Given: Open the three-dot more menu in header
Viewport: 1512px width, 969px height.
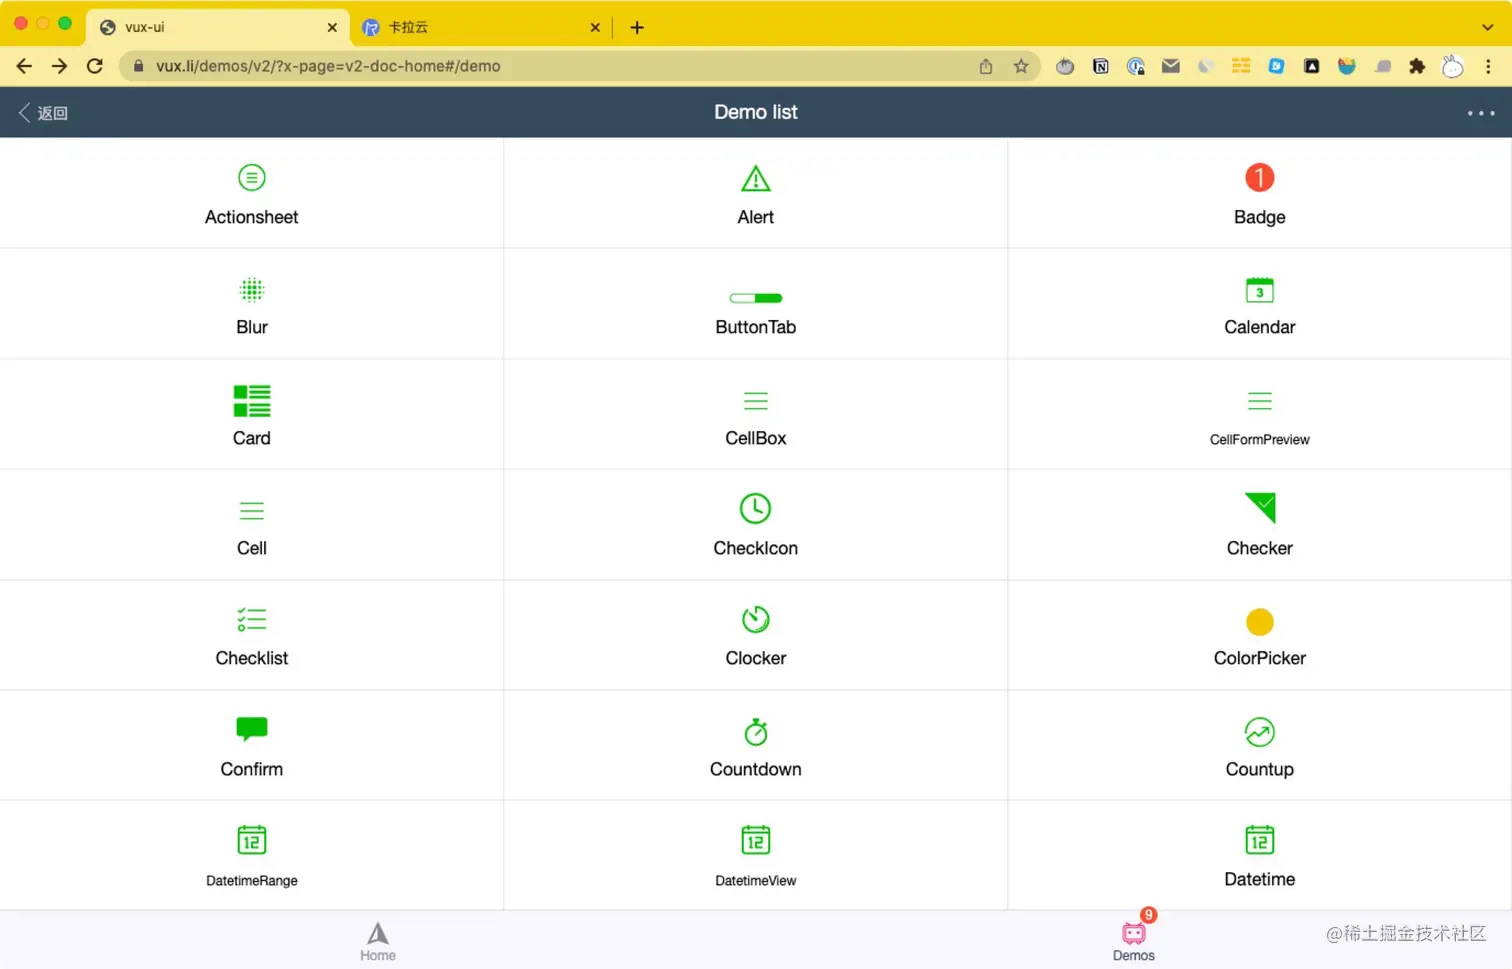Looking at the screenshot, I should pyautogui.click(x=1481, y=113).
